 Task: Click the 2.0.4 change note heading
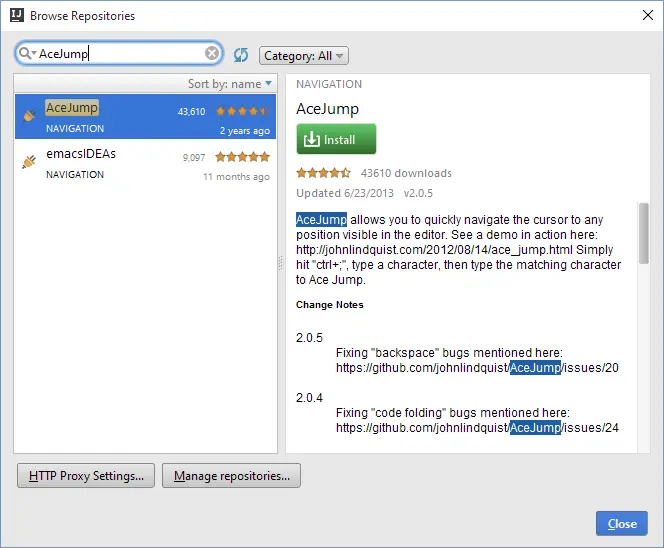(309, 398)
